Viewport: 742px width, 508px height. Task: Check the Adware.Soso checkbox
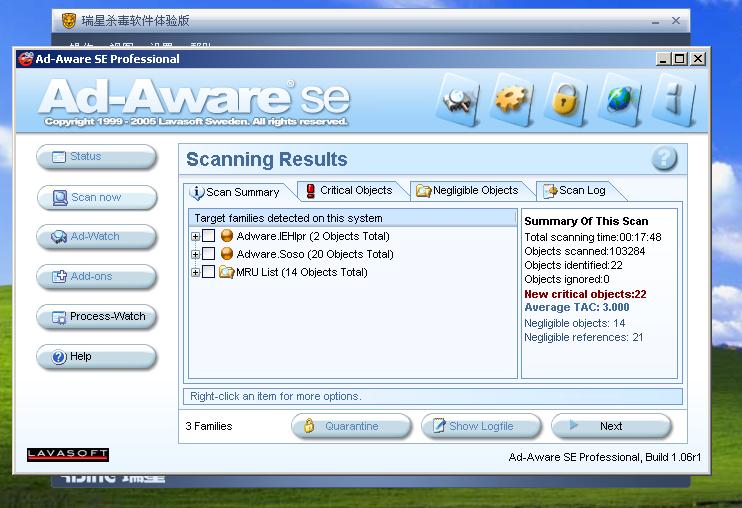click(x=209, y=254)
